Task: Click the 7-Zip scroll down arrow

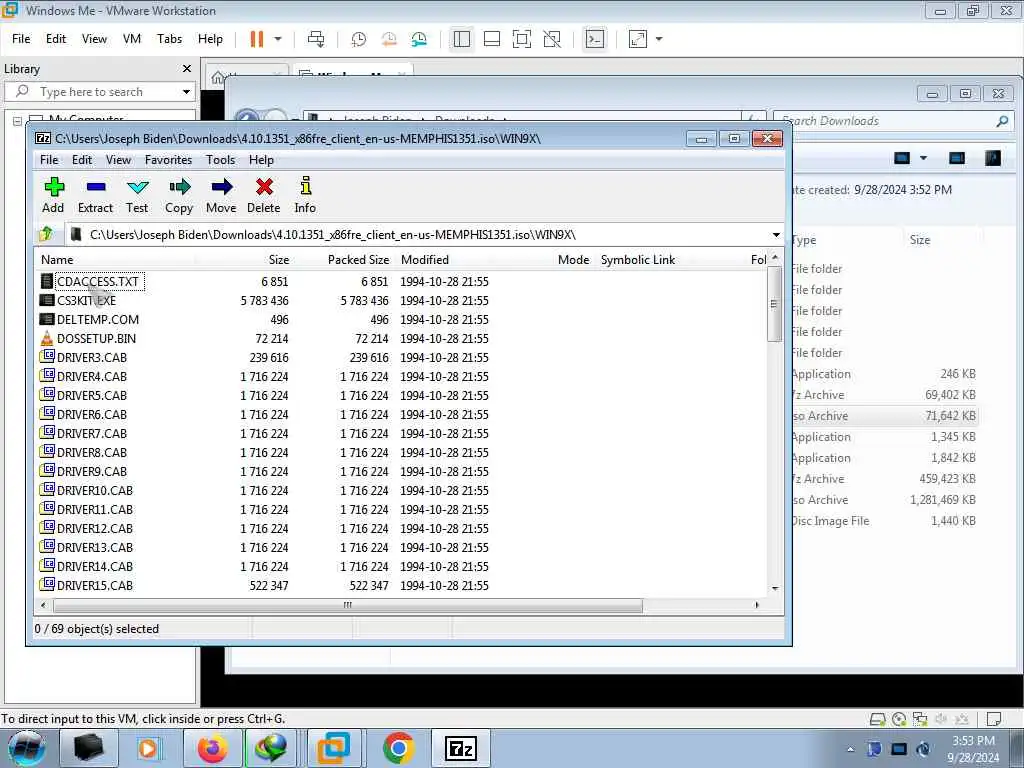Action: coord(775,588)
